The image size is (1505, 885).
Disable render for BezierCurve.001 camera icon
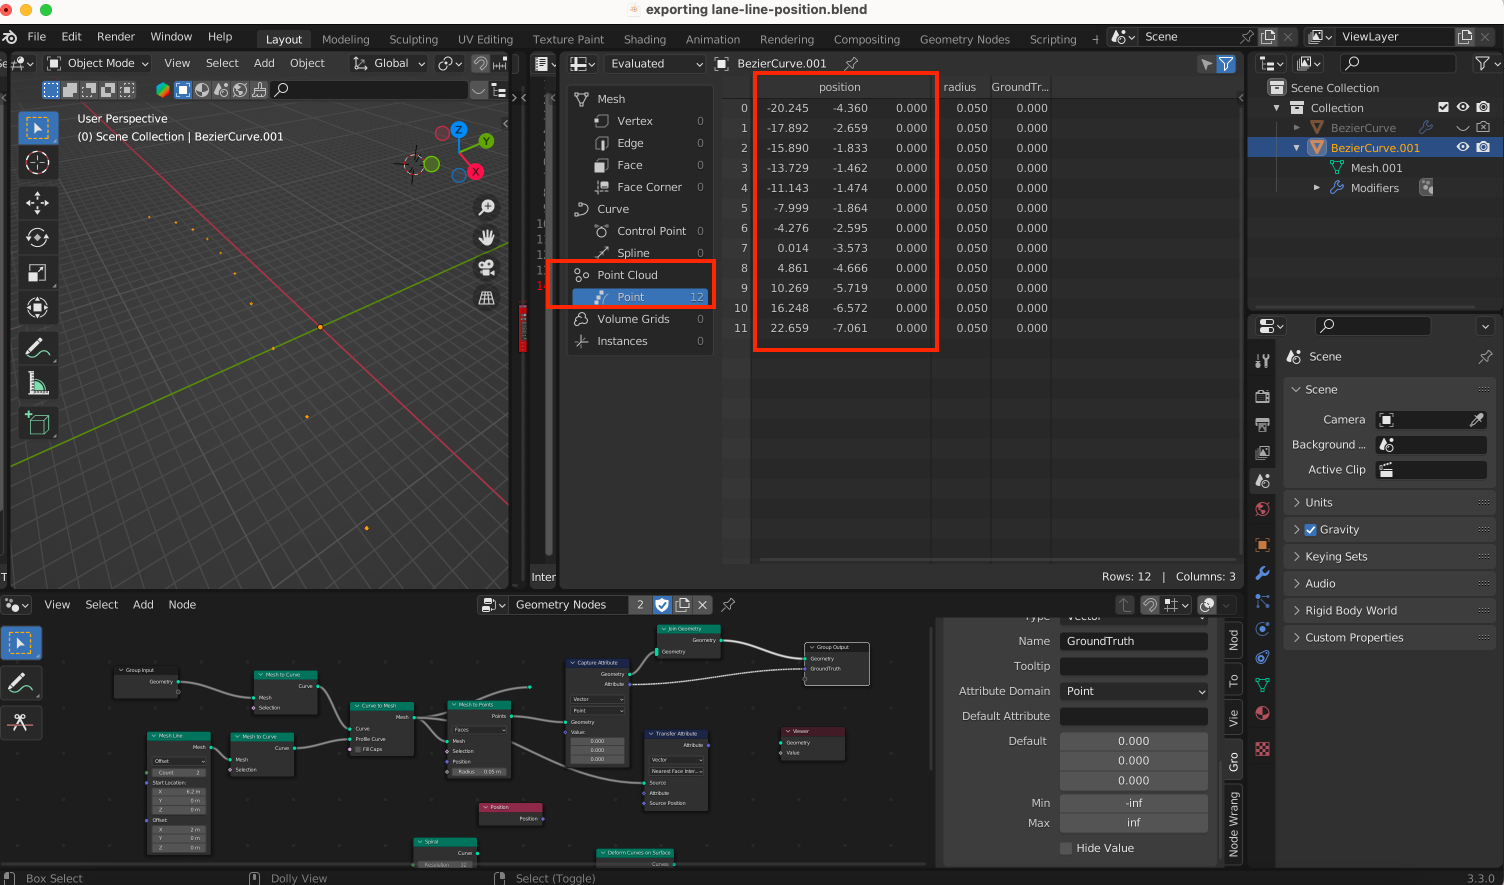(1483, 147)
